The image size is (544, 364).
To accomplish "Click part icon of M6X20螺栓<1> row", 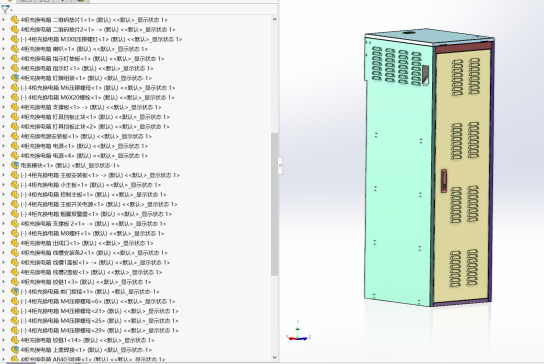I will click(15, 98).
